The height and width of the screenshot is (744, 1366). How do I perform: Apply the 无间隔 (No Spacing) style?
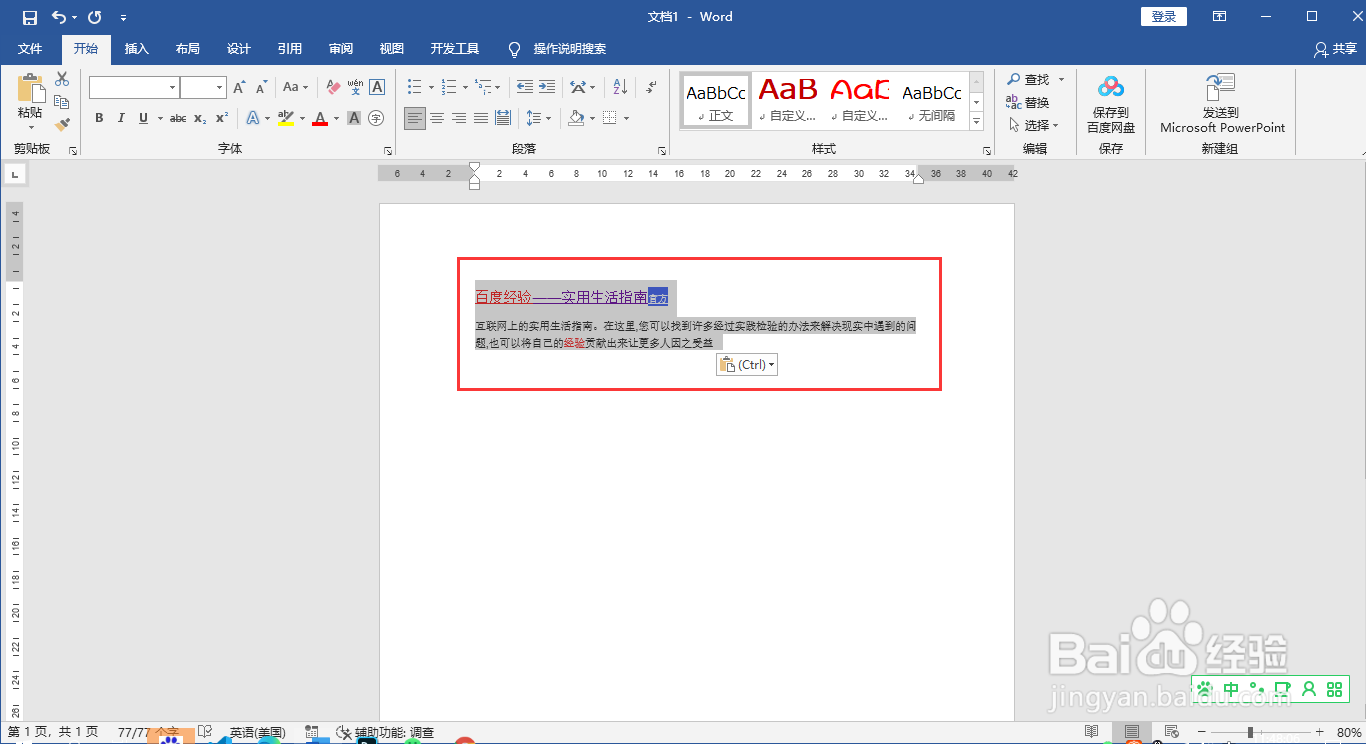(x=932, y=100)
